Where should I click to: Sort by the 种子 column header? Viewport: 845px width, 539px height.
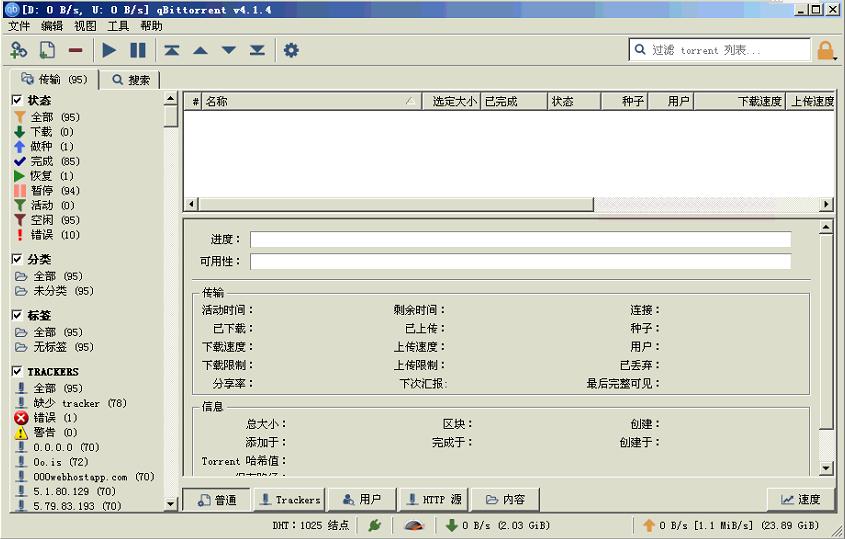pyautogui.click(x=625, y=101)
